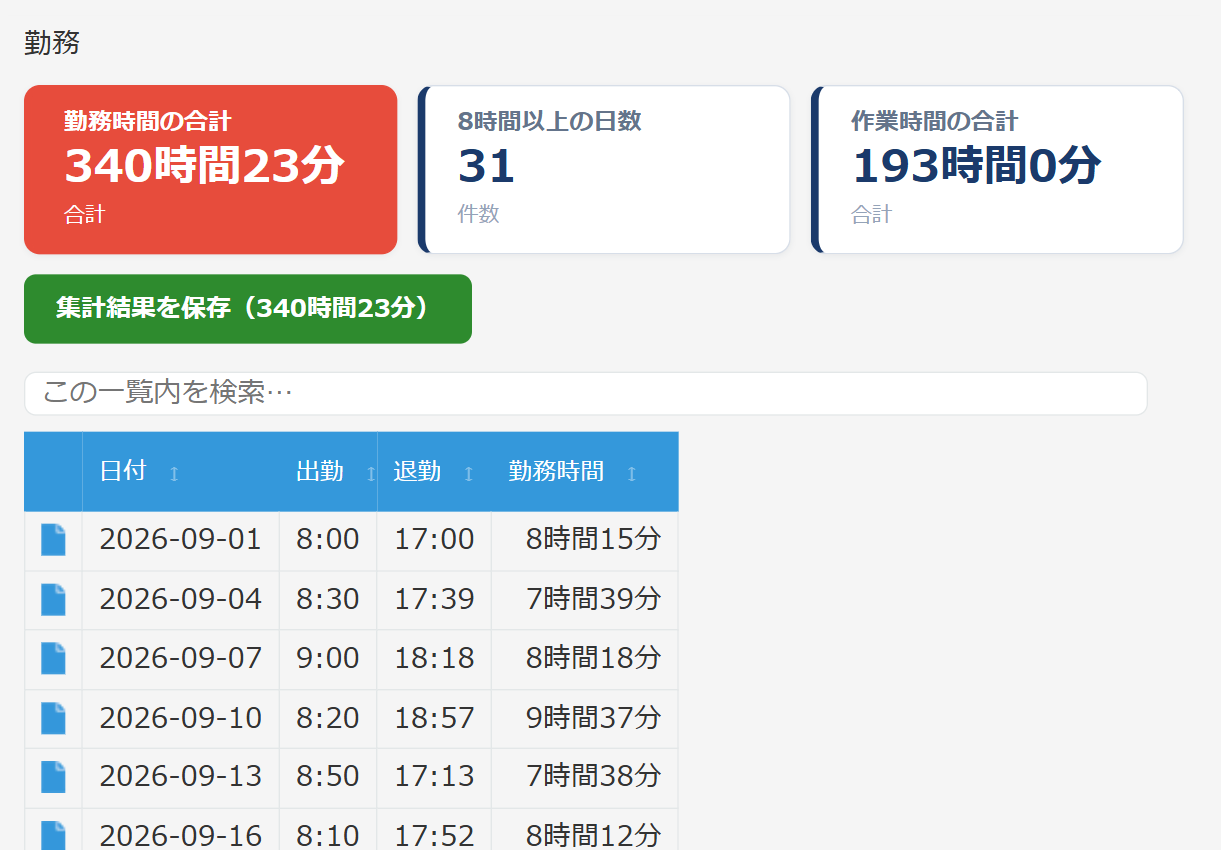Sort table by 日付 column sort arrow
The width and height of the screenshot is (1221, 850).
(174, 473)
